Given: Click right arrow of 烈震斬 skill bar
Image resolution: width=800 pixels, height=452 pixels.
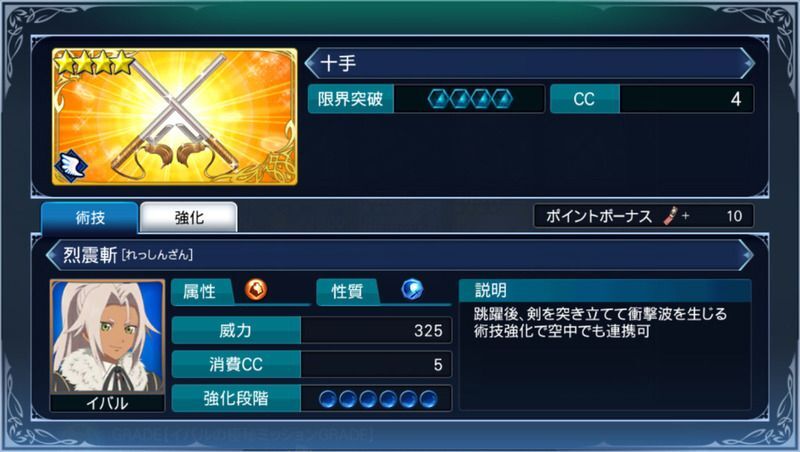Looking at the screenshot, I should (747, 255).
